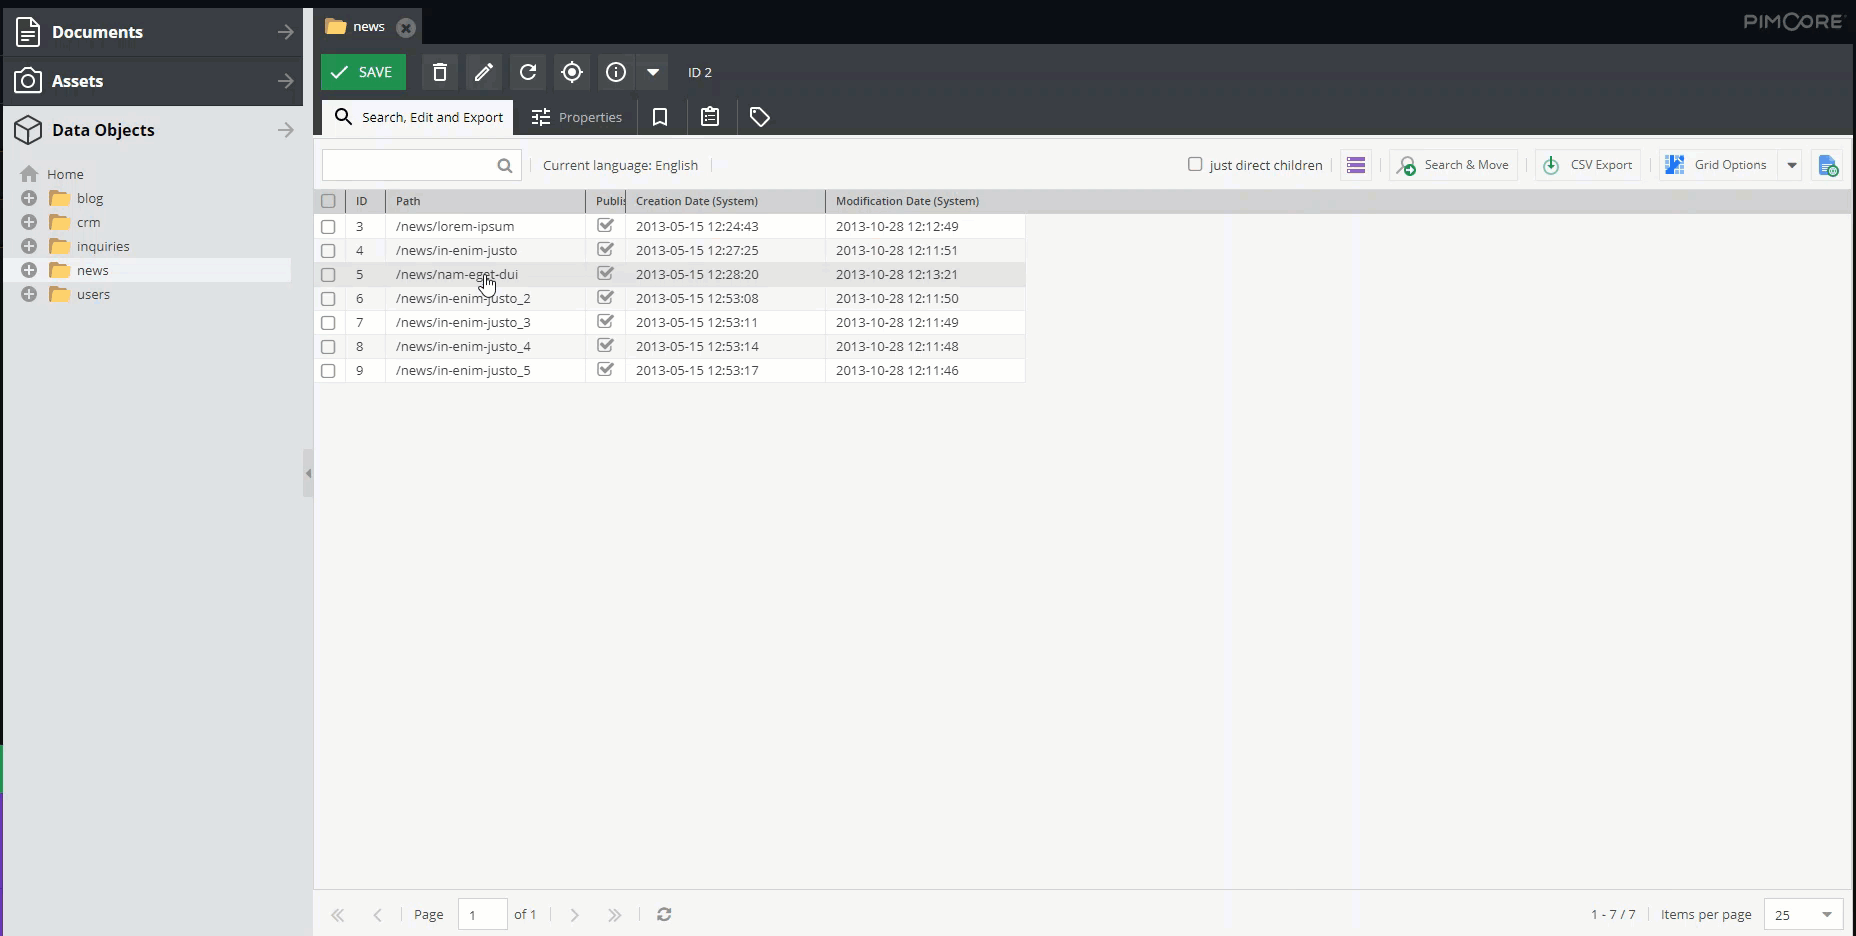Open the tags icon tab

tap(760, 117)
